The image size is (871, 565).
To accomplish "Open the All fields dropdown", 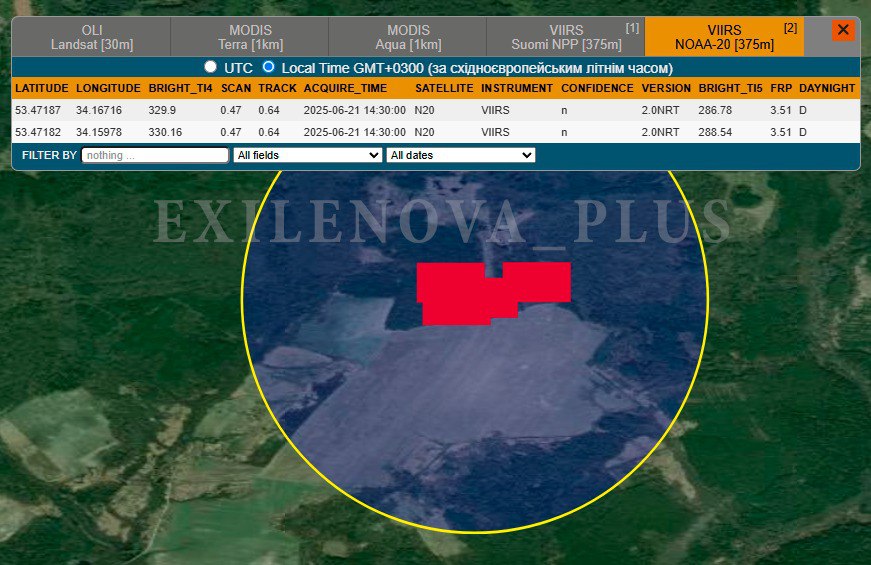I will (308, 155).
